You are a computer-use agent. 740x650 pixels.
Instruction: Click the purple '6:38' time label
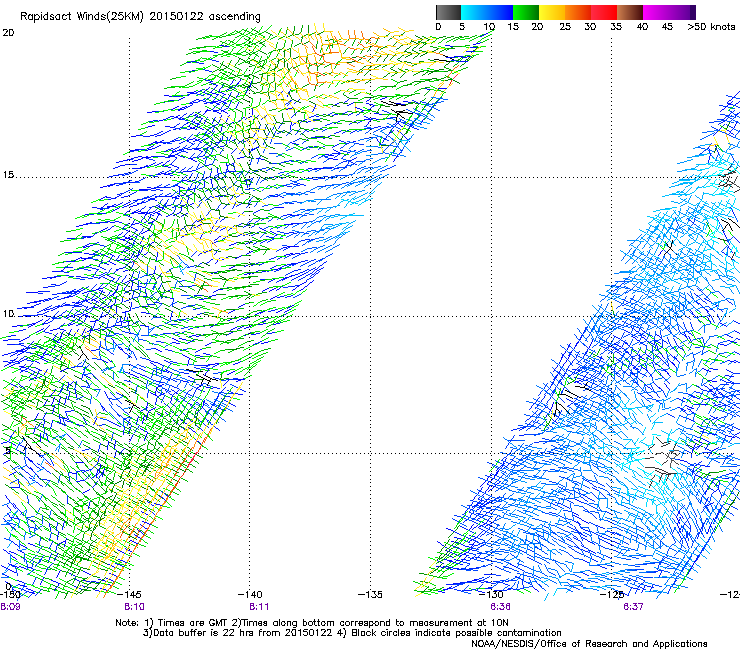500,607
